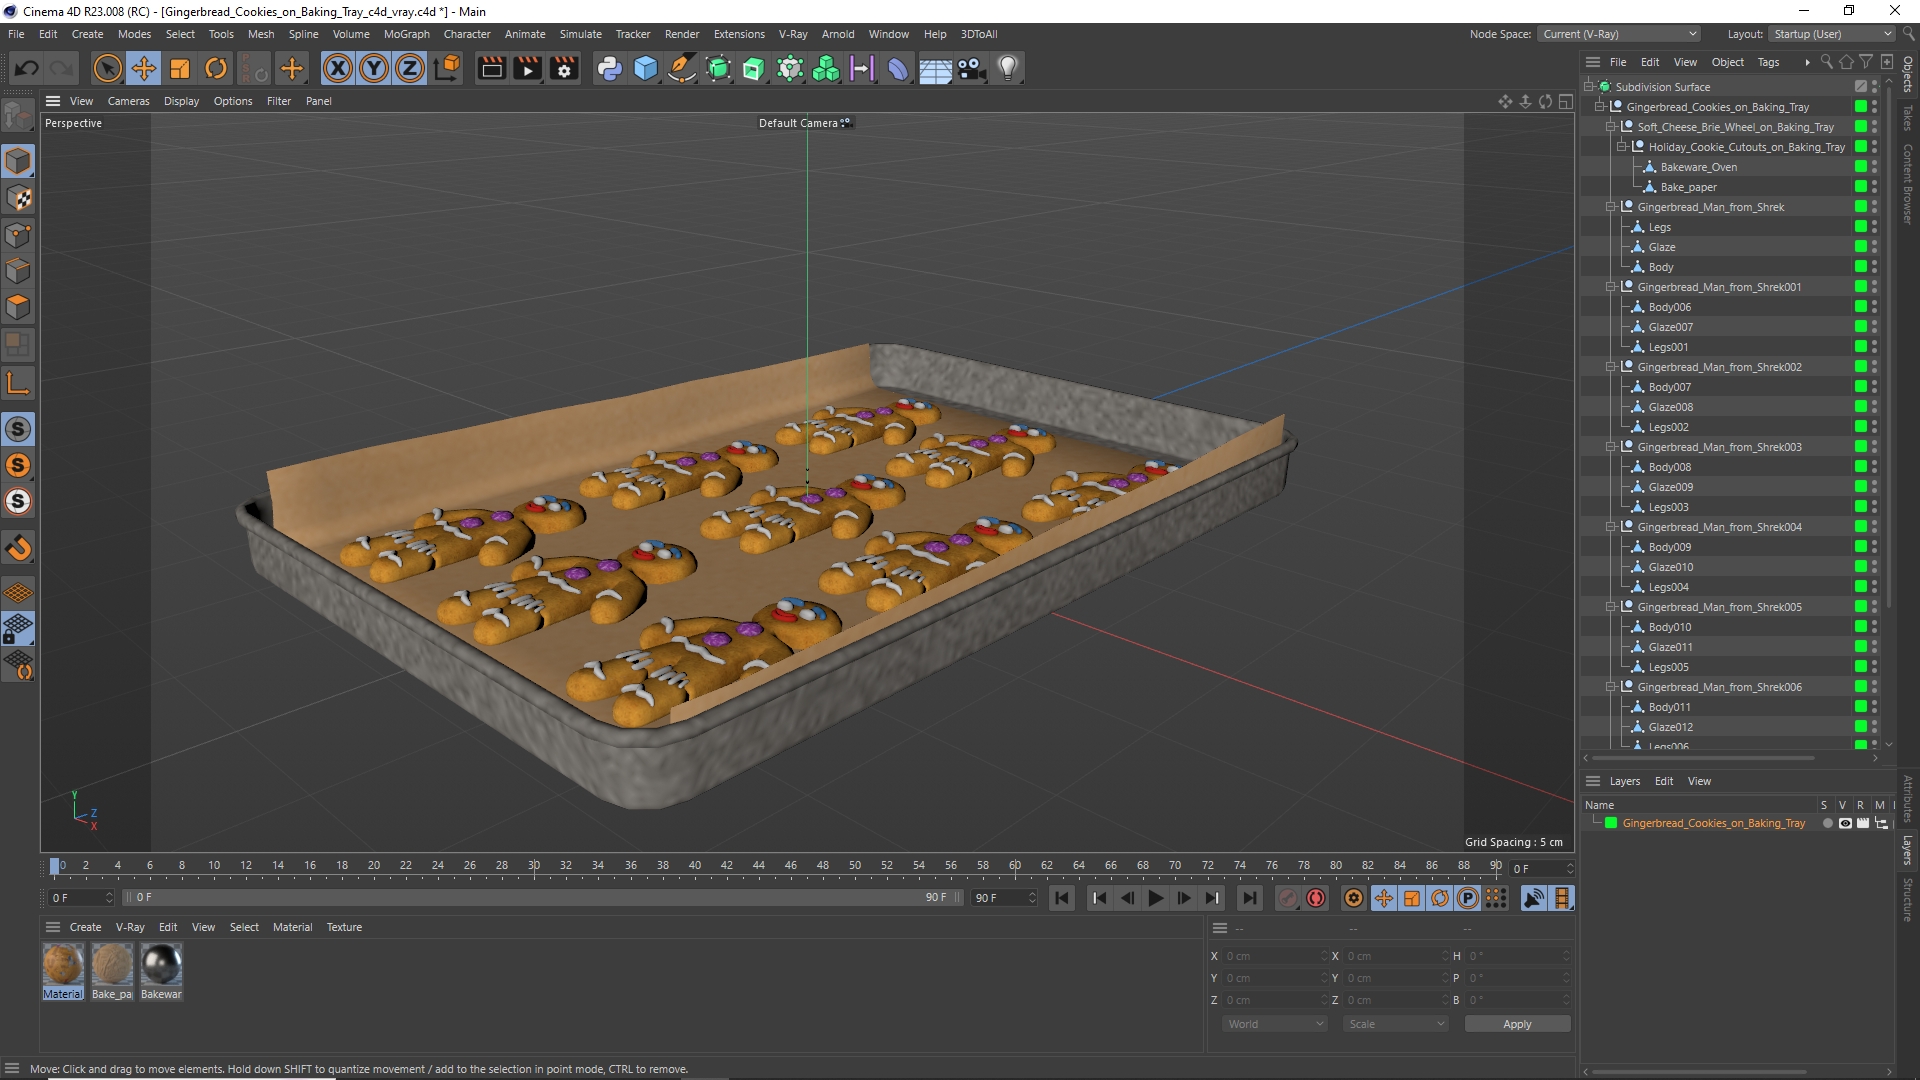The height and width of the screenshot is (1080, 1920).
Task: Click the coordinate system icon
Action: tap(449, 68)
